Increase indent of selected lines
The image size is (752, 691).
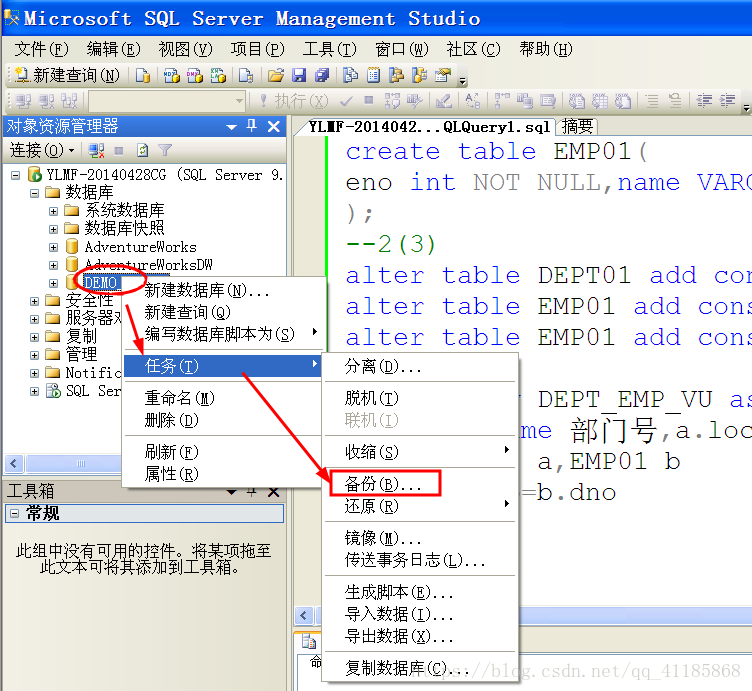[x=728, y=101]
